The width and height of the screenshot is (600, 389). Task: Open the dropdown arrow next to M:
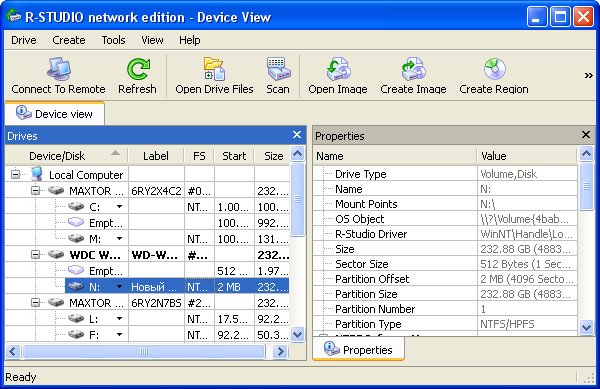coord(119,239)
